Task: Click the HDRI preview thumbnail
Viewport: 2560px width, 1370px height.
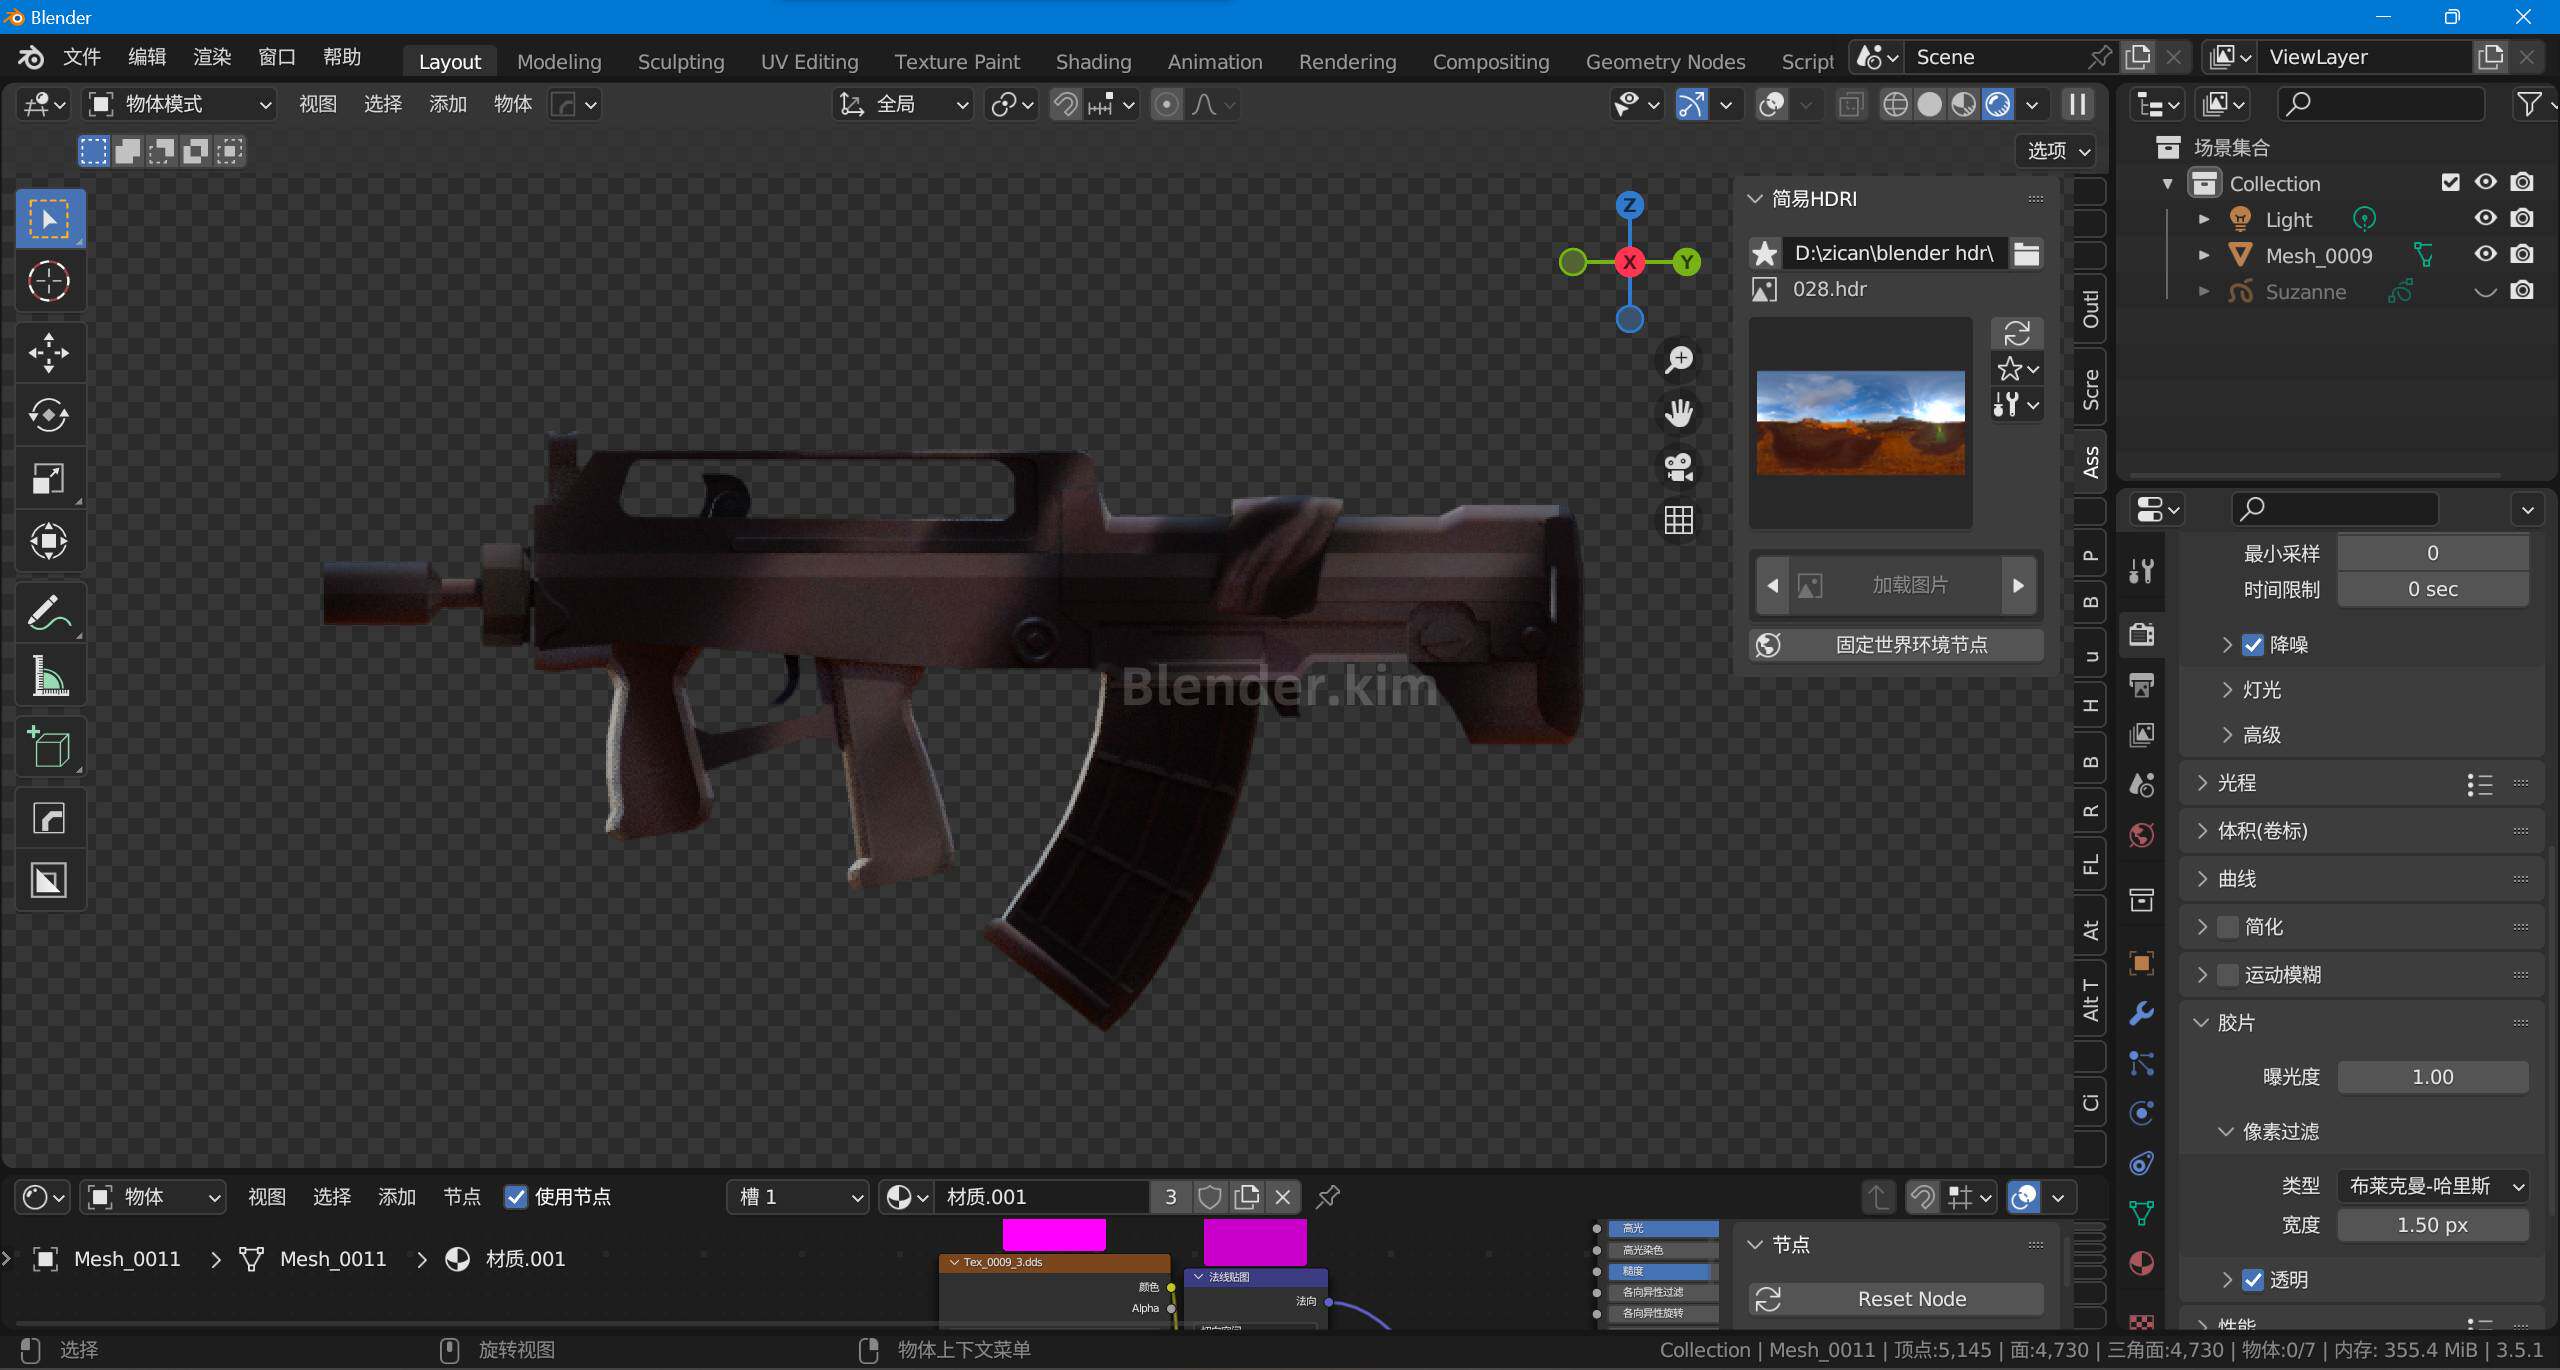Action: (x=1860, y=423)
